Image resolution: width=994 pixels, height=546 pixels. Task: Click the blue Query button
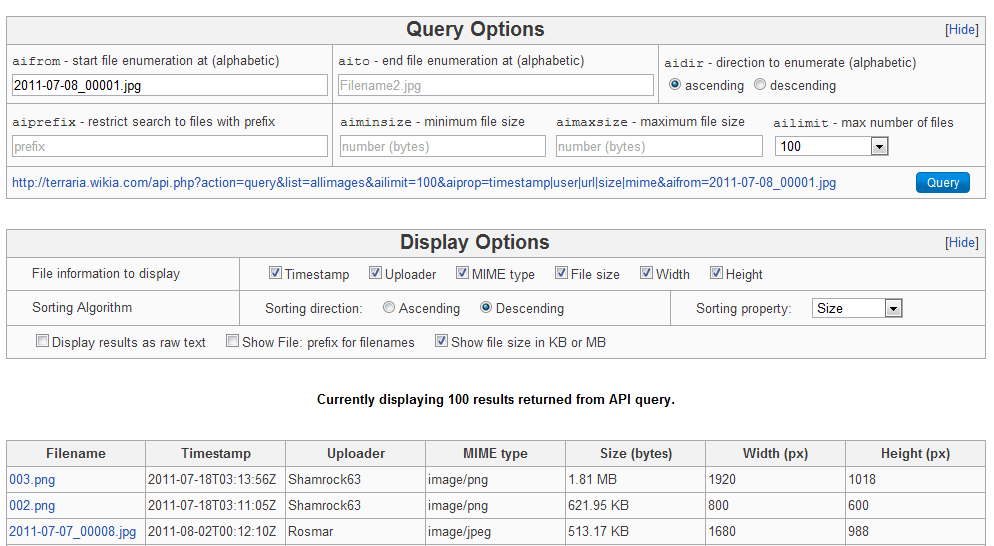942,182
